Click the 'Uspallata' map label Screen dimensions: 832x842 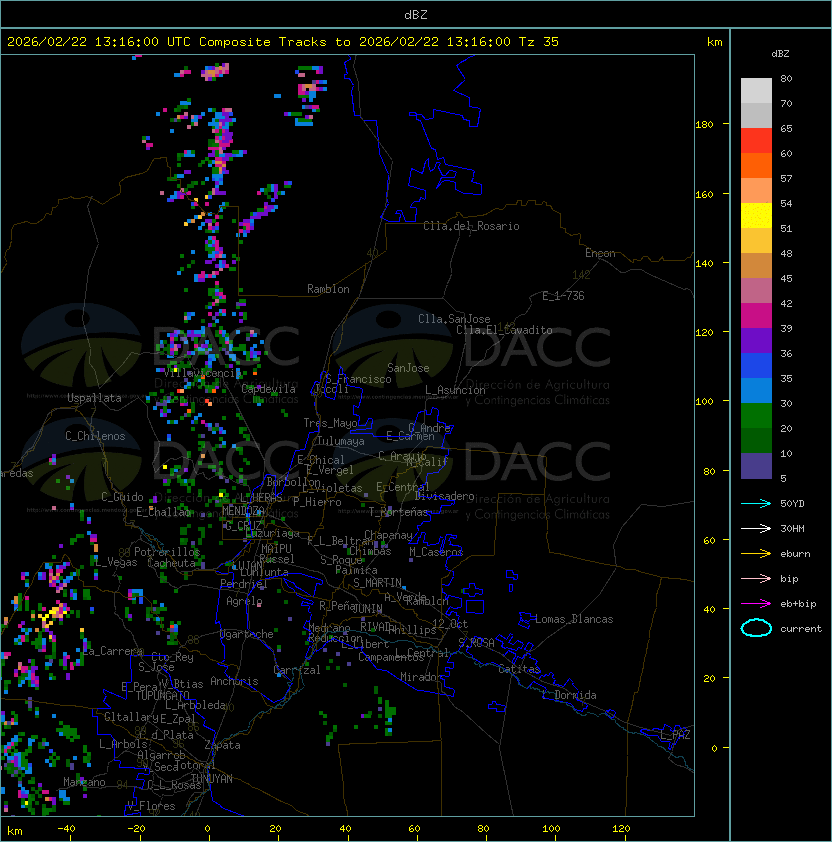[x=94, y=398]
